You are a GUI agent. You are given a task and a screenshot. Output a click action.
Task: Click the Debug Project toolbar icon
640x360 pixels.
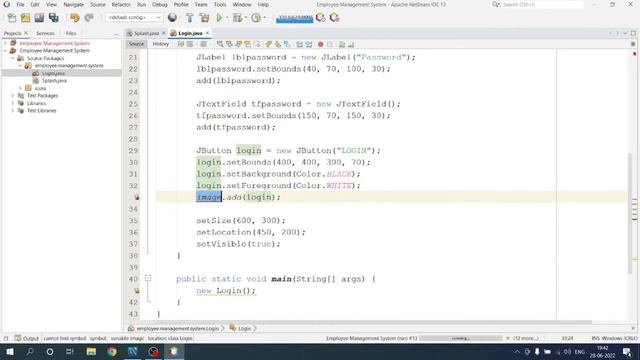click(x=237, y=18)
